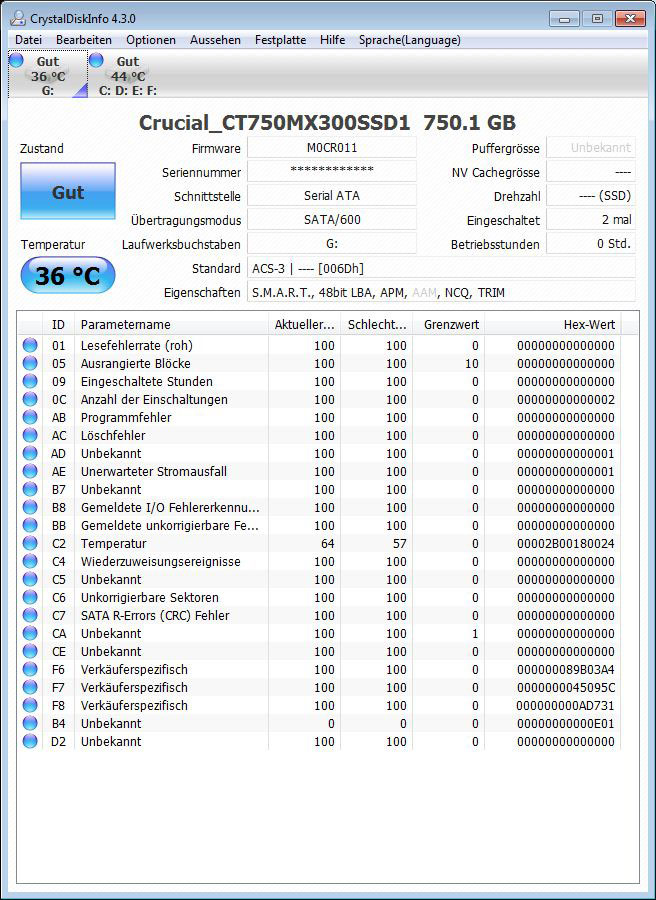This screenshot has width=656, height=900.
Task: Click status orb of the B4 row
Action: [x=30, y=723]
